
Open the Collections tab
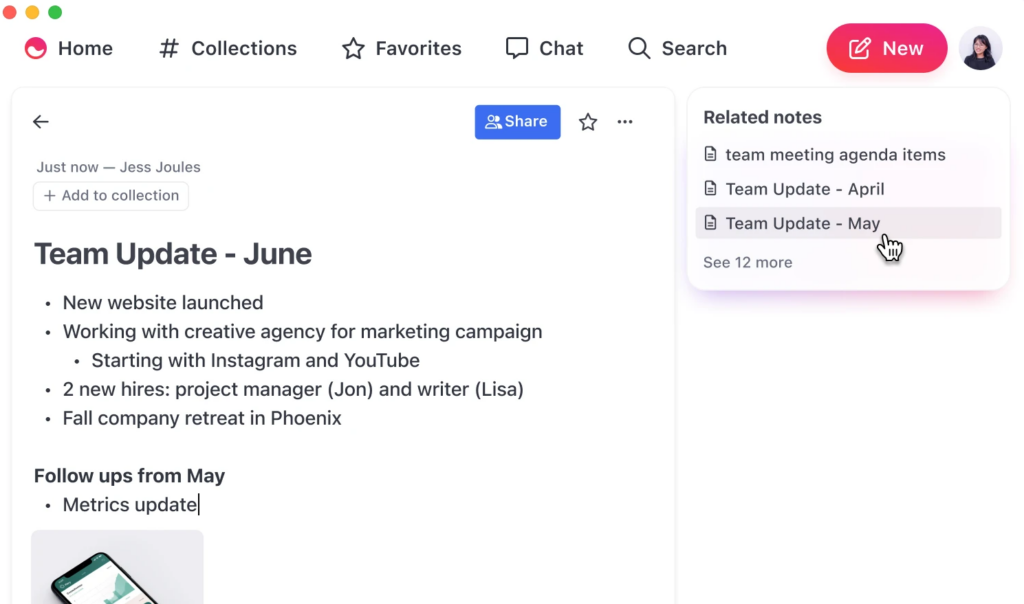pos(228,48)
